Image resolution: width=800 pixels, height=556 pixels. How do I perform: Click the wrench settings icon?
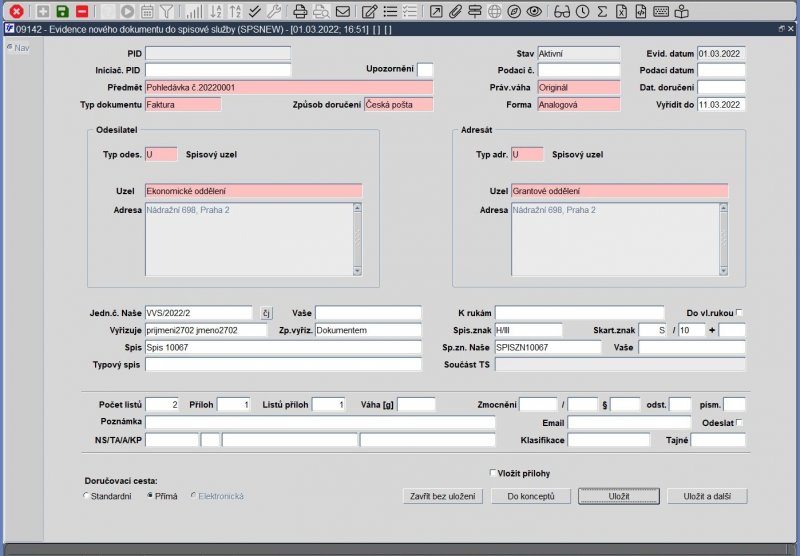[273, 11]
